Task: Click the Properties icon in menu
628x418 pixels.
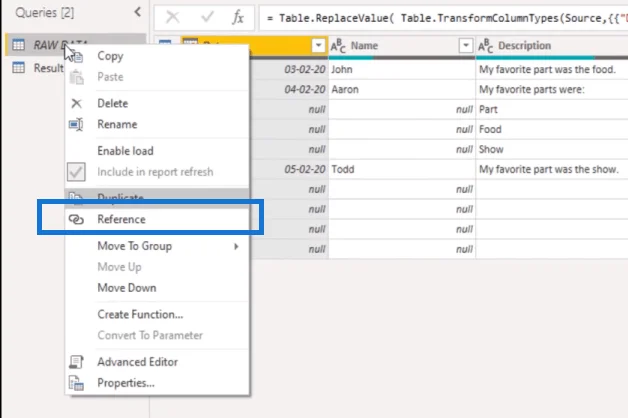Action: (x=76, y=383)
